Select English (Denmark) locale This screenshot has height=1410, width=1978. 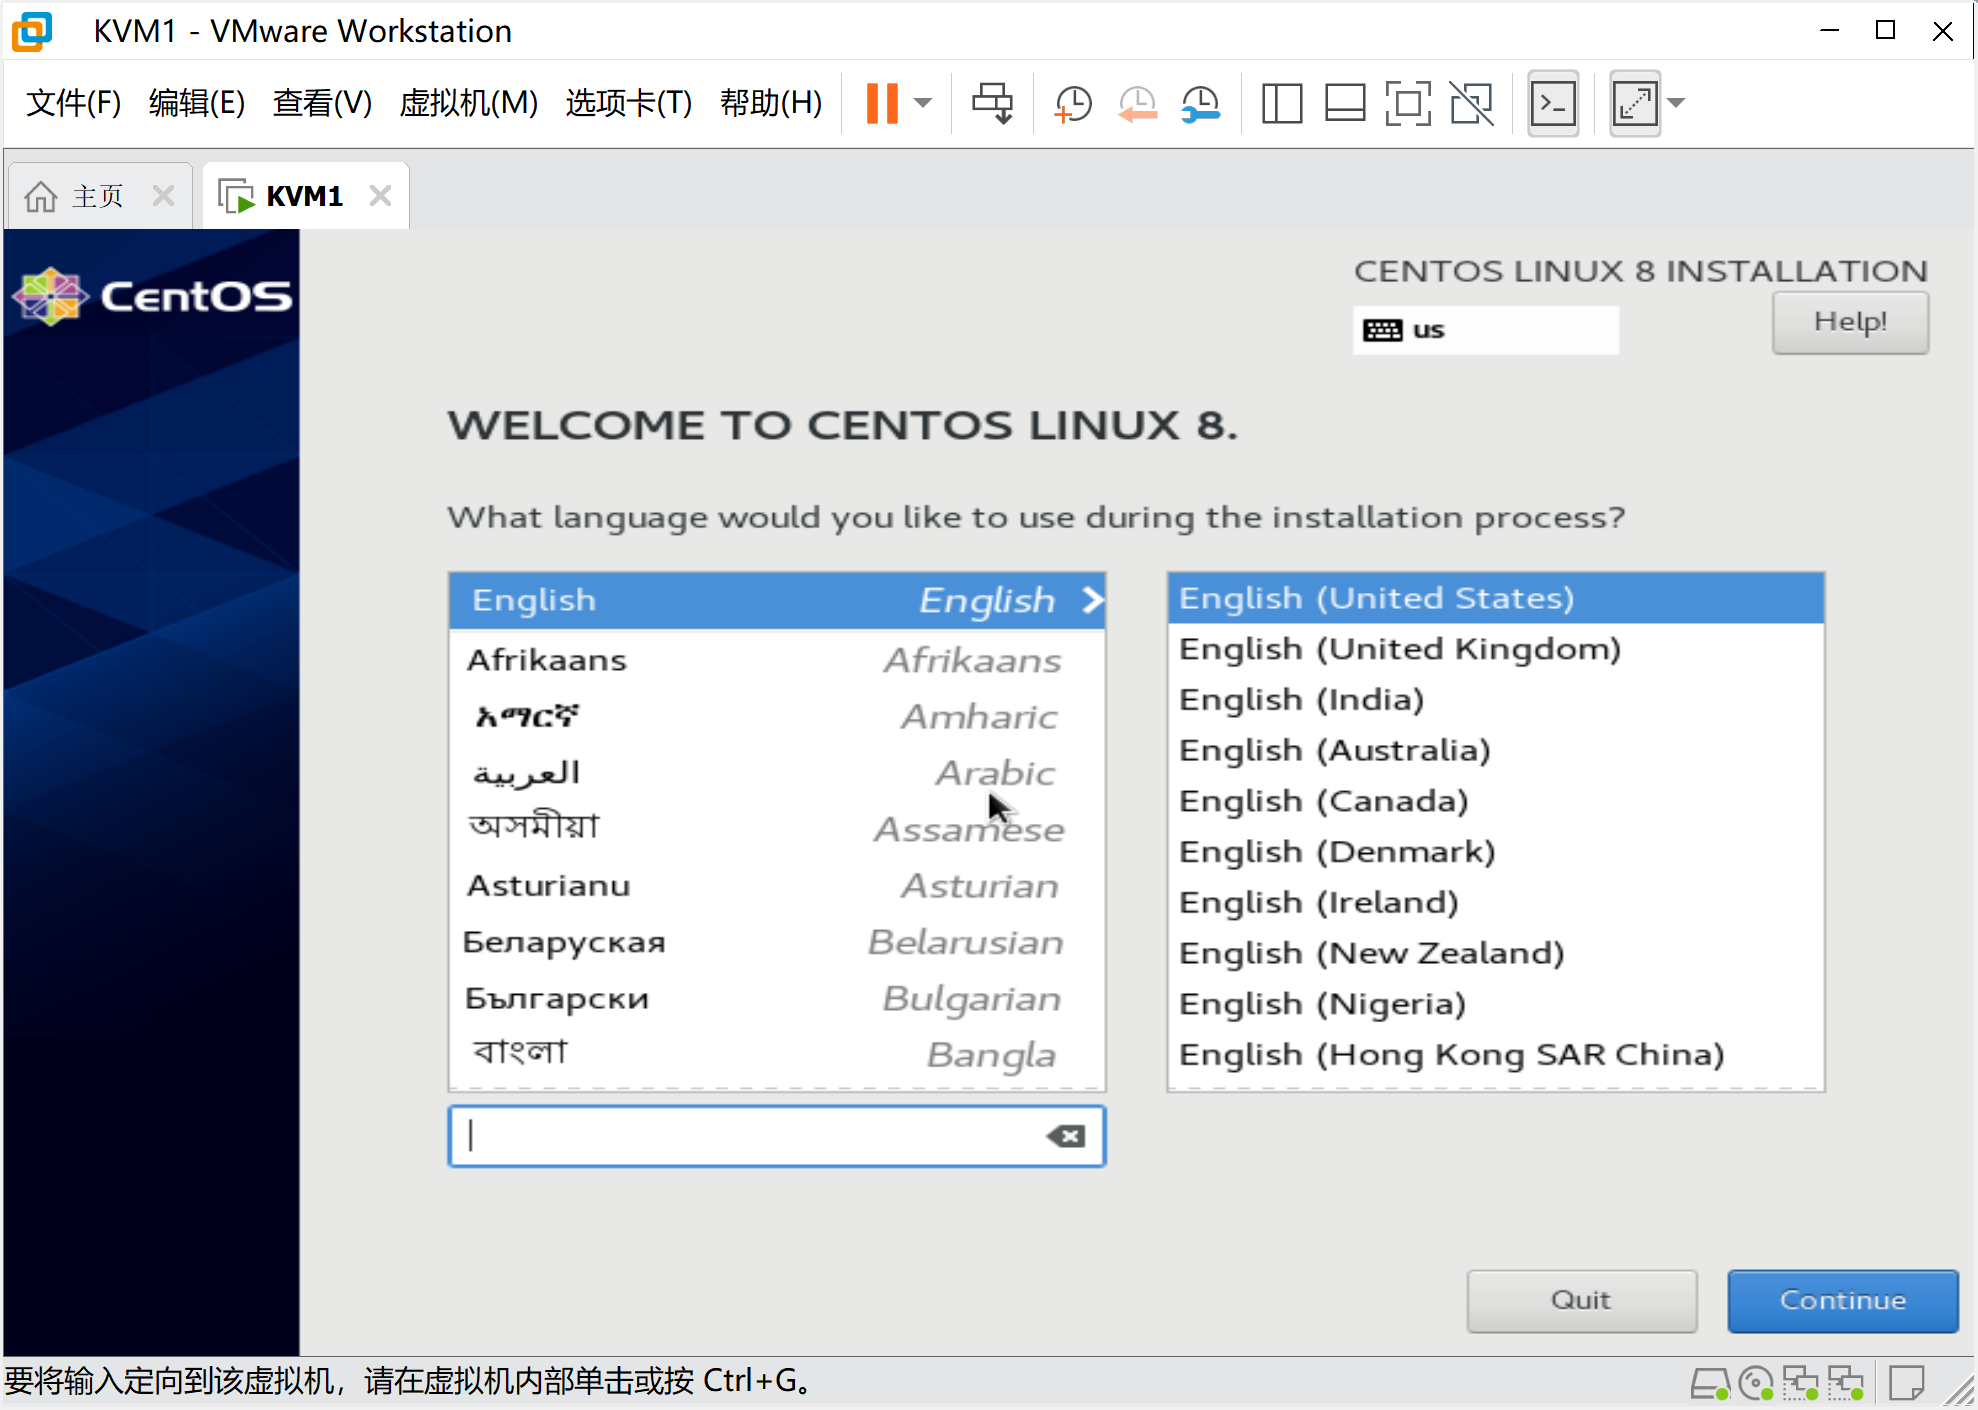click(1495, 852)
